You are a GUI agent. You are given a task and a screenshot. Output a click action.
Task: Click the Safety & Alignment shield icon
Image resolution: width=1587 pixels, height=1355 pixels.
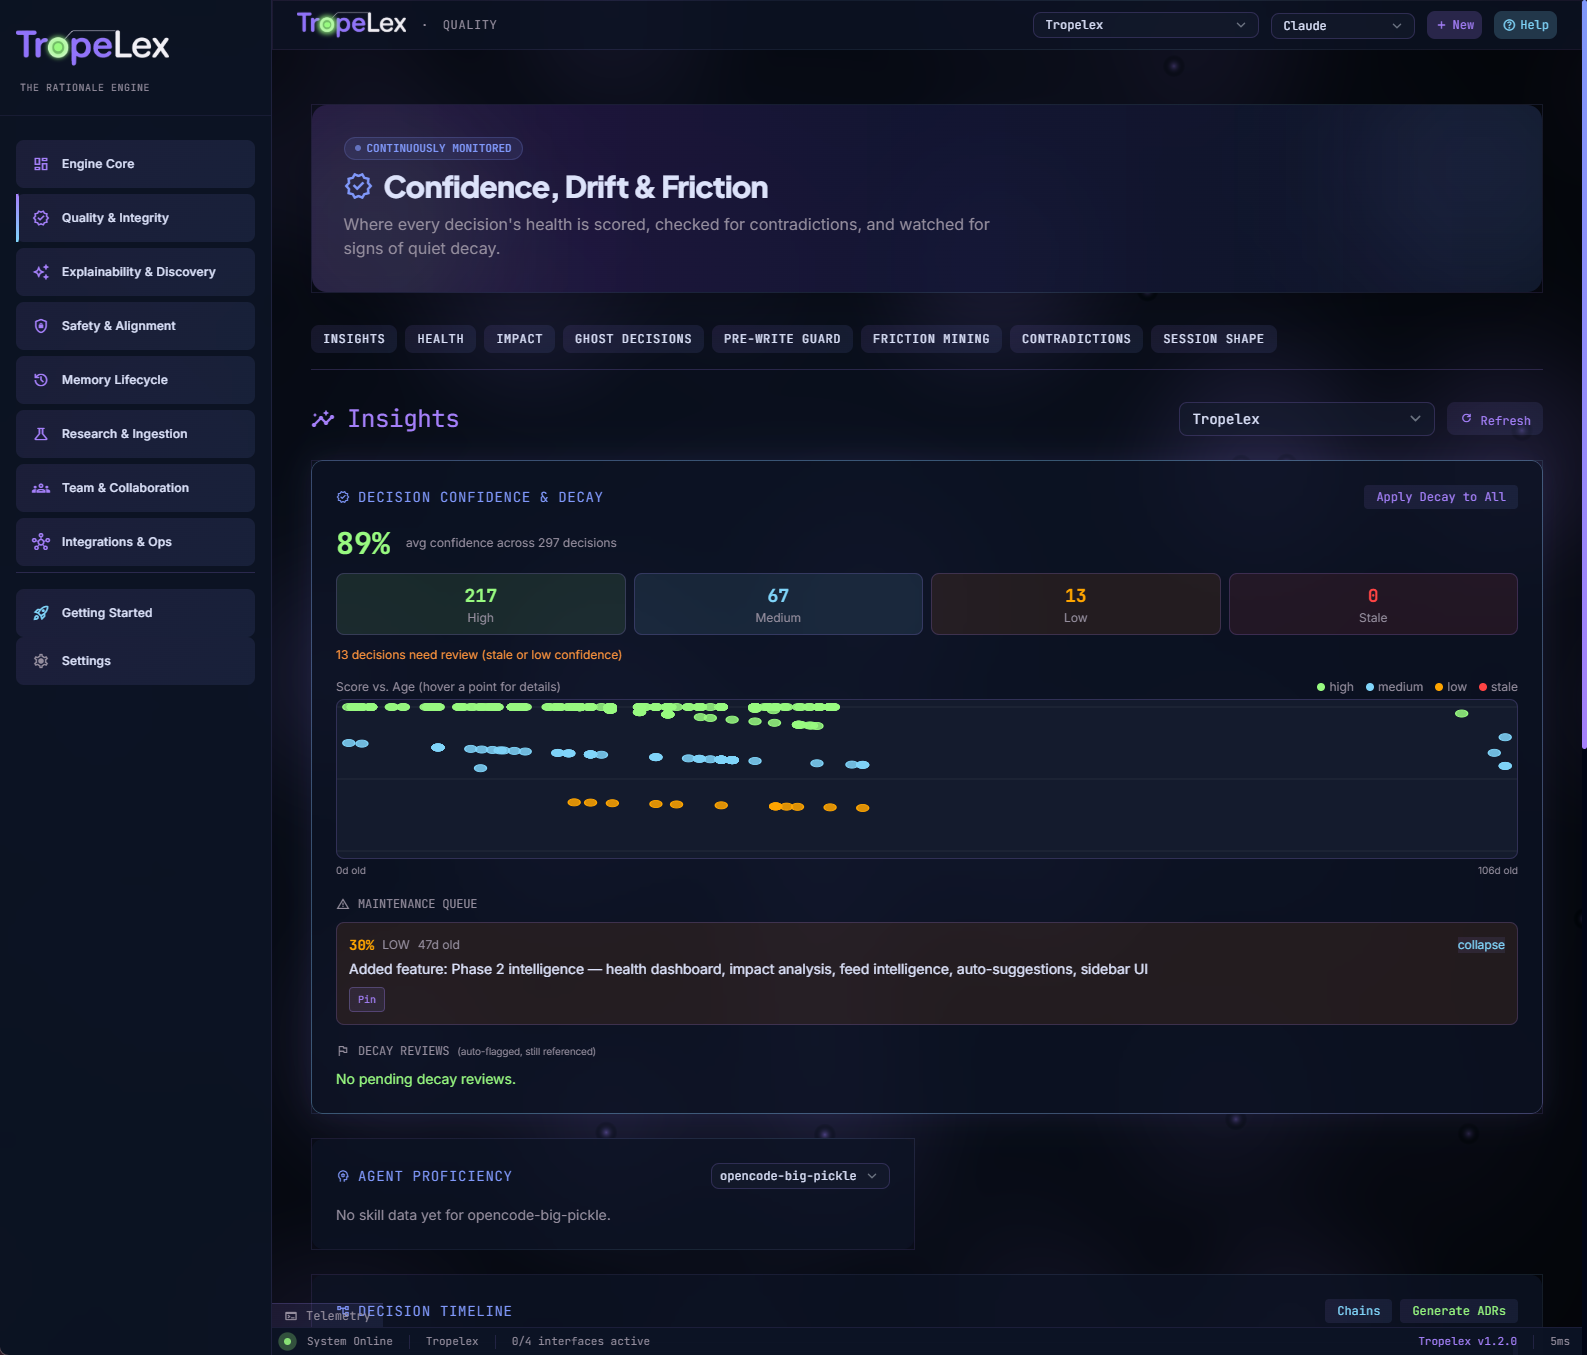pyautogui.click(x=41, y=326)
